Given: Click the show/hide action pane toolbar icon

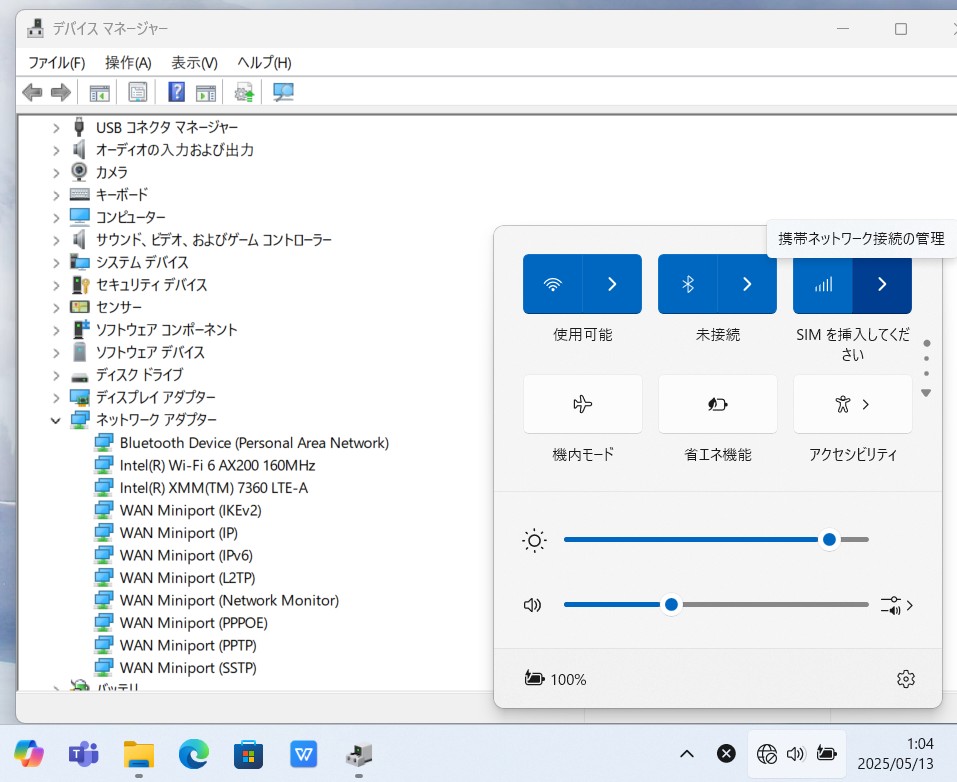Looking at the screenshot, I should click(x=206, y=93).
